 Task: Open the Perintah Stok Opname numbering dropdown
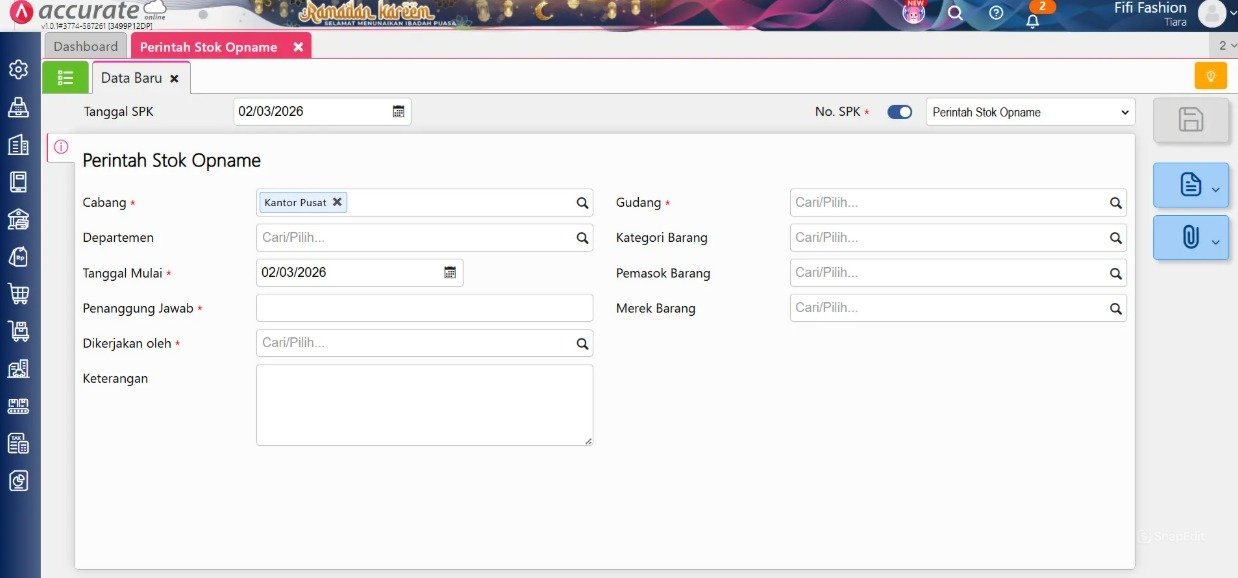click(1030, 112)
